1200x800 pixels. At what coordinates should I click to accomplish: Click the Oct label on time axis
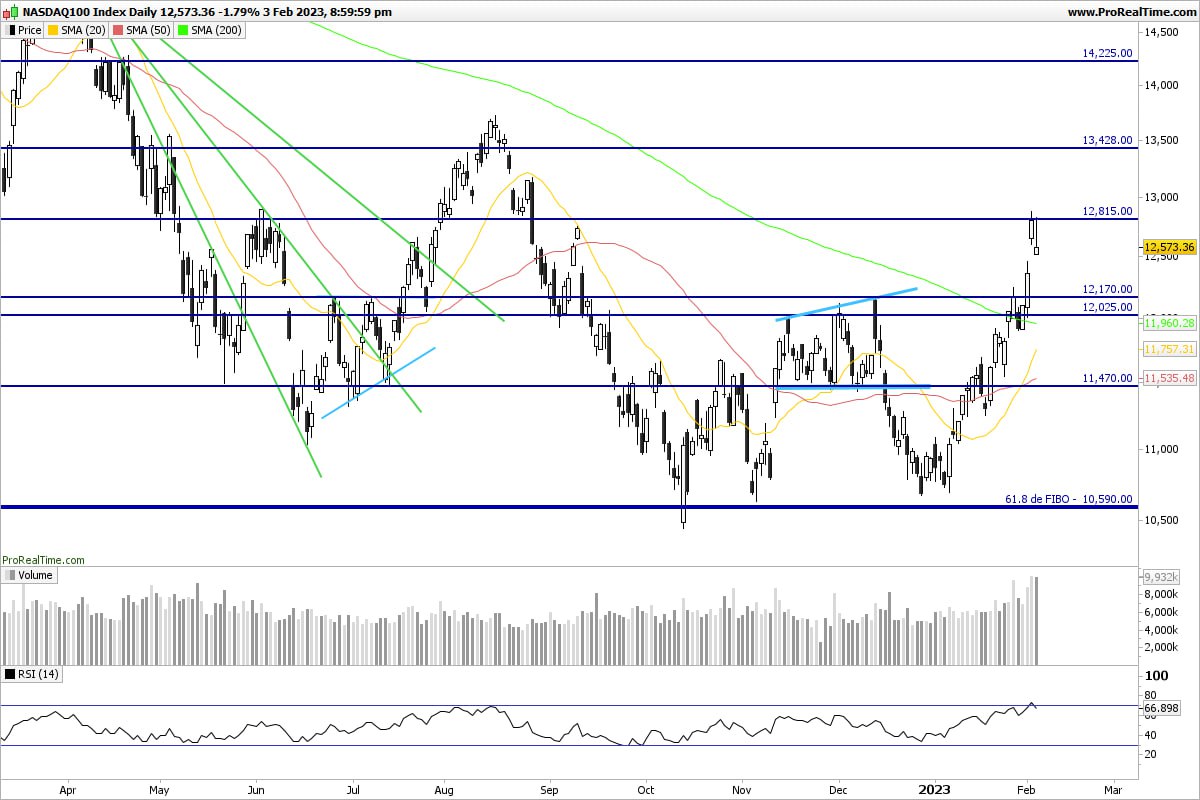(x=645, y=788)
